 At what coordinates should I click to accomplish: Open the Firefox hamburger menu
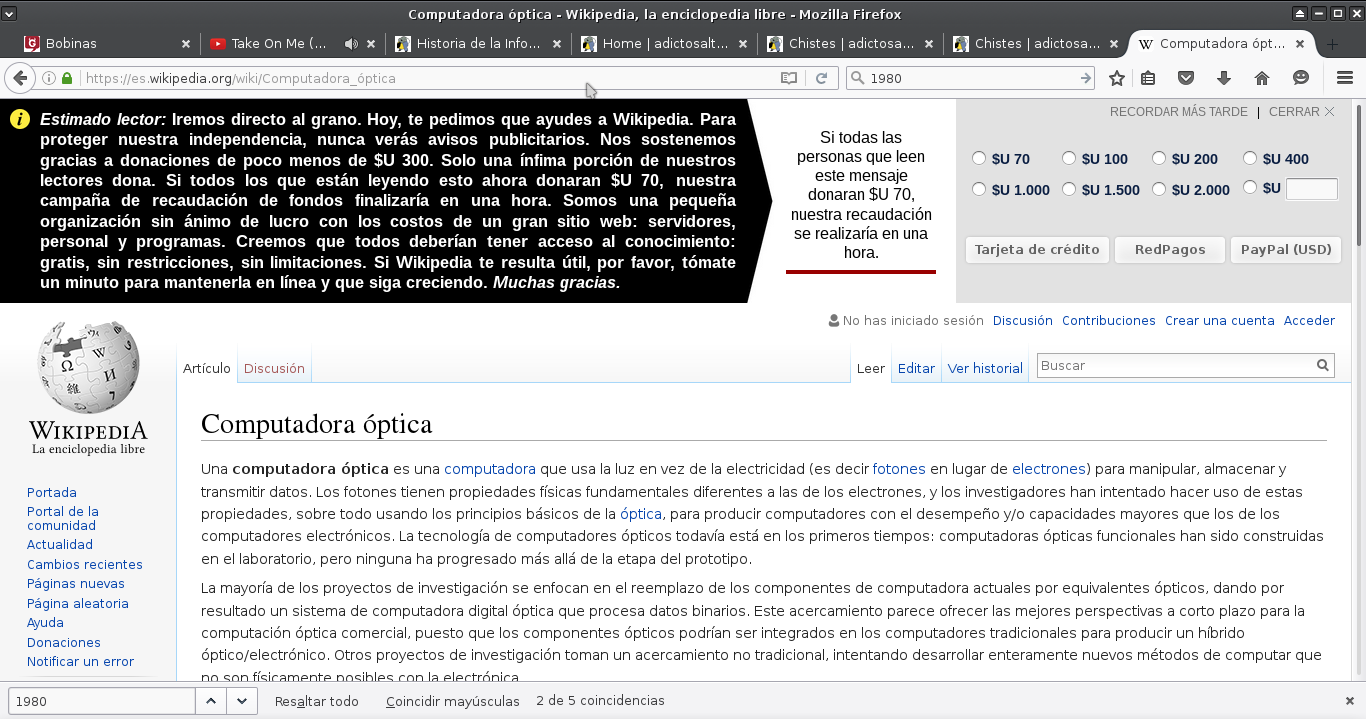tap(1345, 78)
